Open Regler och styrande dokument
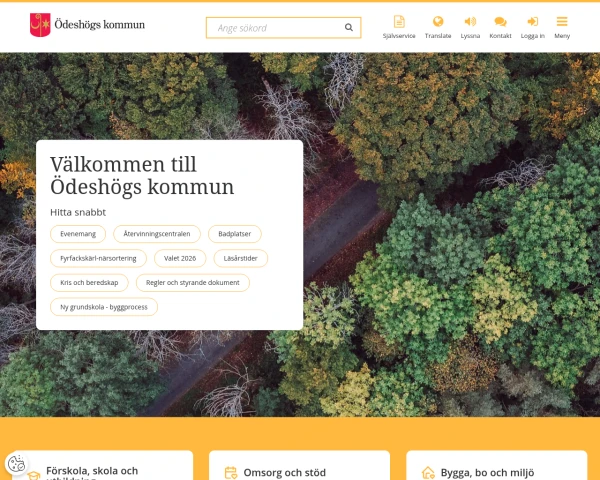 tap(193, 283)
